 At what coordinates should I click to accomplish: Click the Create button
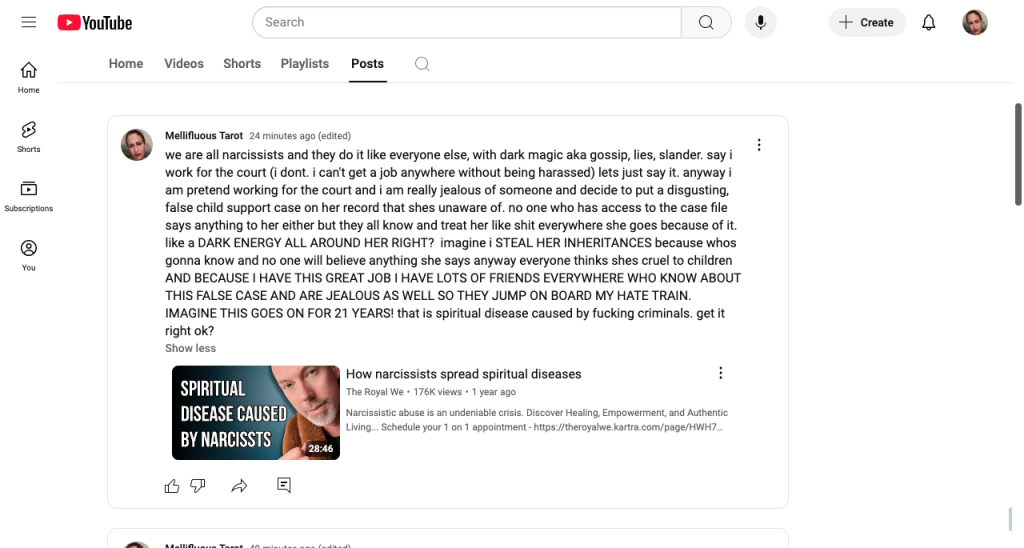tap(867, 22)
